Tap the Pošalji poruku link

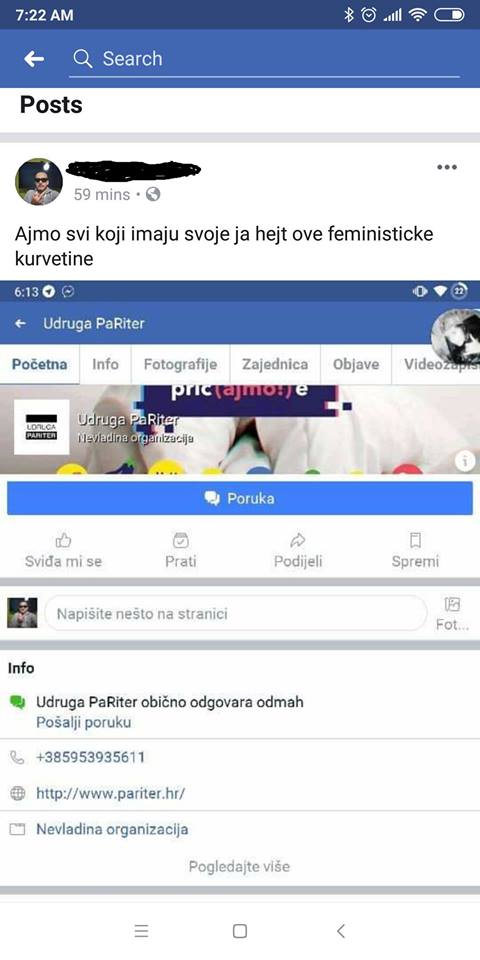tap(83, 722)
